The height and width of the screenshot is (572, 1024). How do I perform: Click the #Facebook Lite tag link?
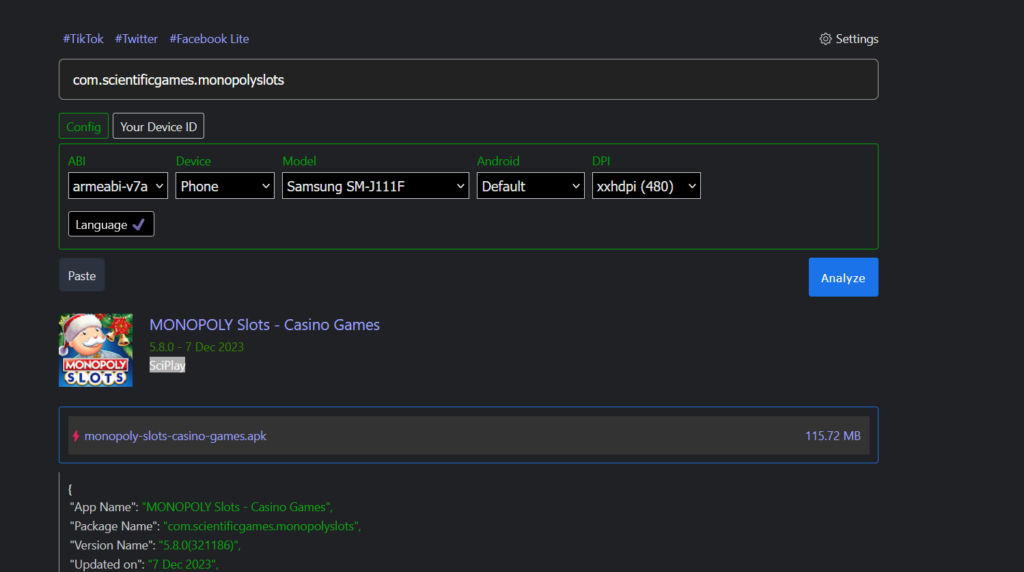(x=209, y=39)
